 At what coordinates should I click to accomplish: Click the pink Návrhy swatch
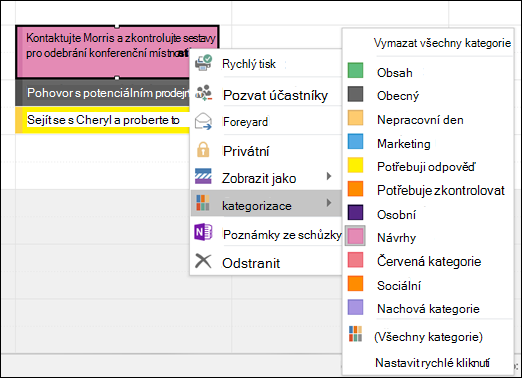tap(355, 236)
